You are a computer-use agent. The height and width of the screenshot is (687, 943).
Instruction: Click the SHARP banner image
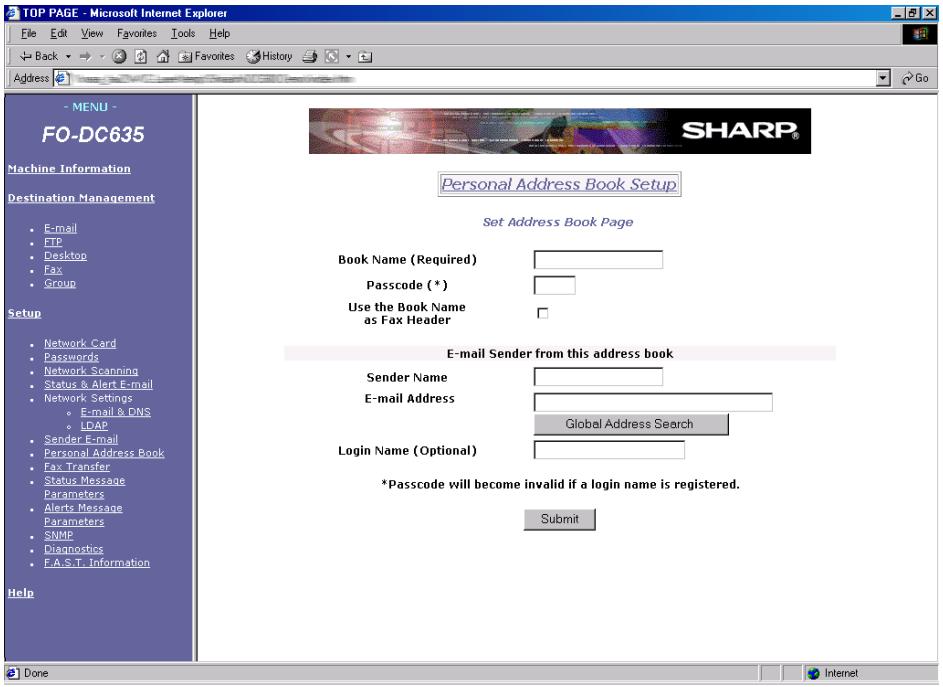(x=559, y=131)
